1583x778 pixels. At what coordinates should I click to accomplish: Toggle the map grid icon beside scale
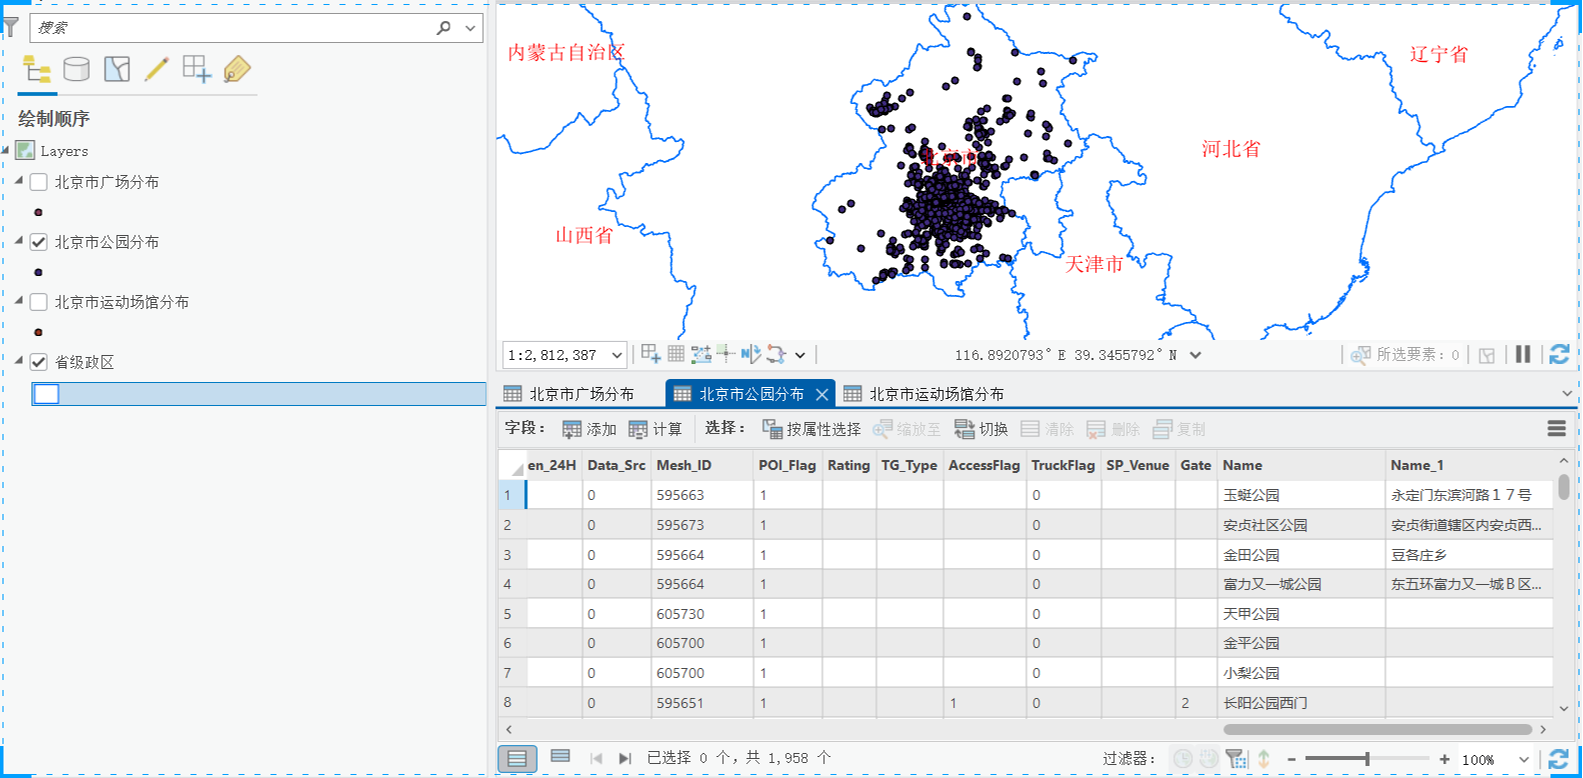pos(676,354)
